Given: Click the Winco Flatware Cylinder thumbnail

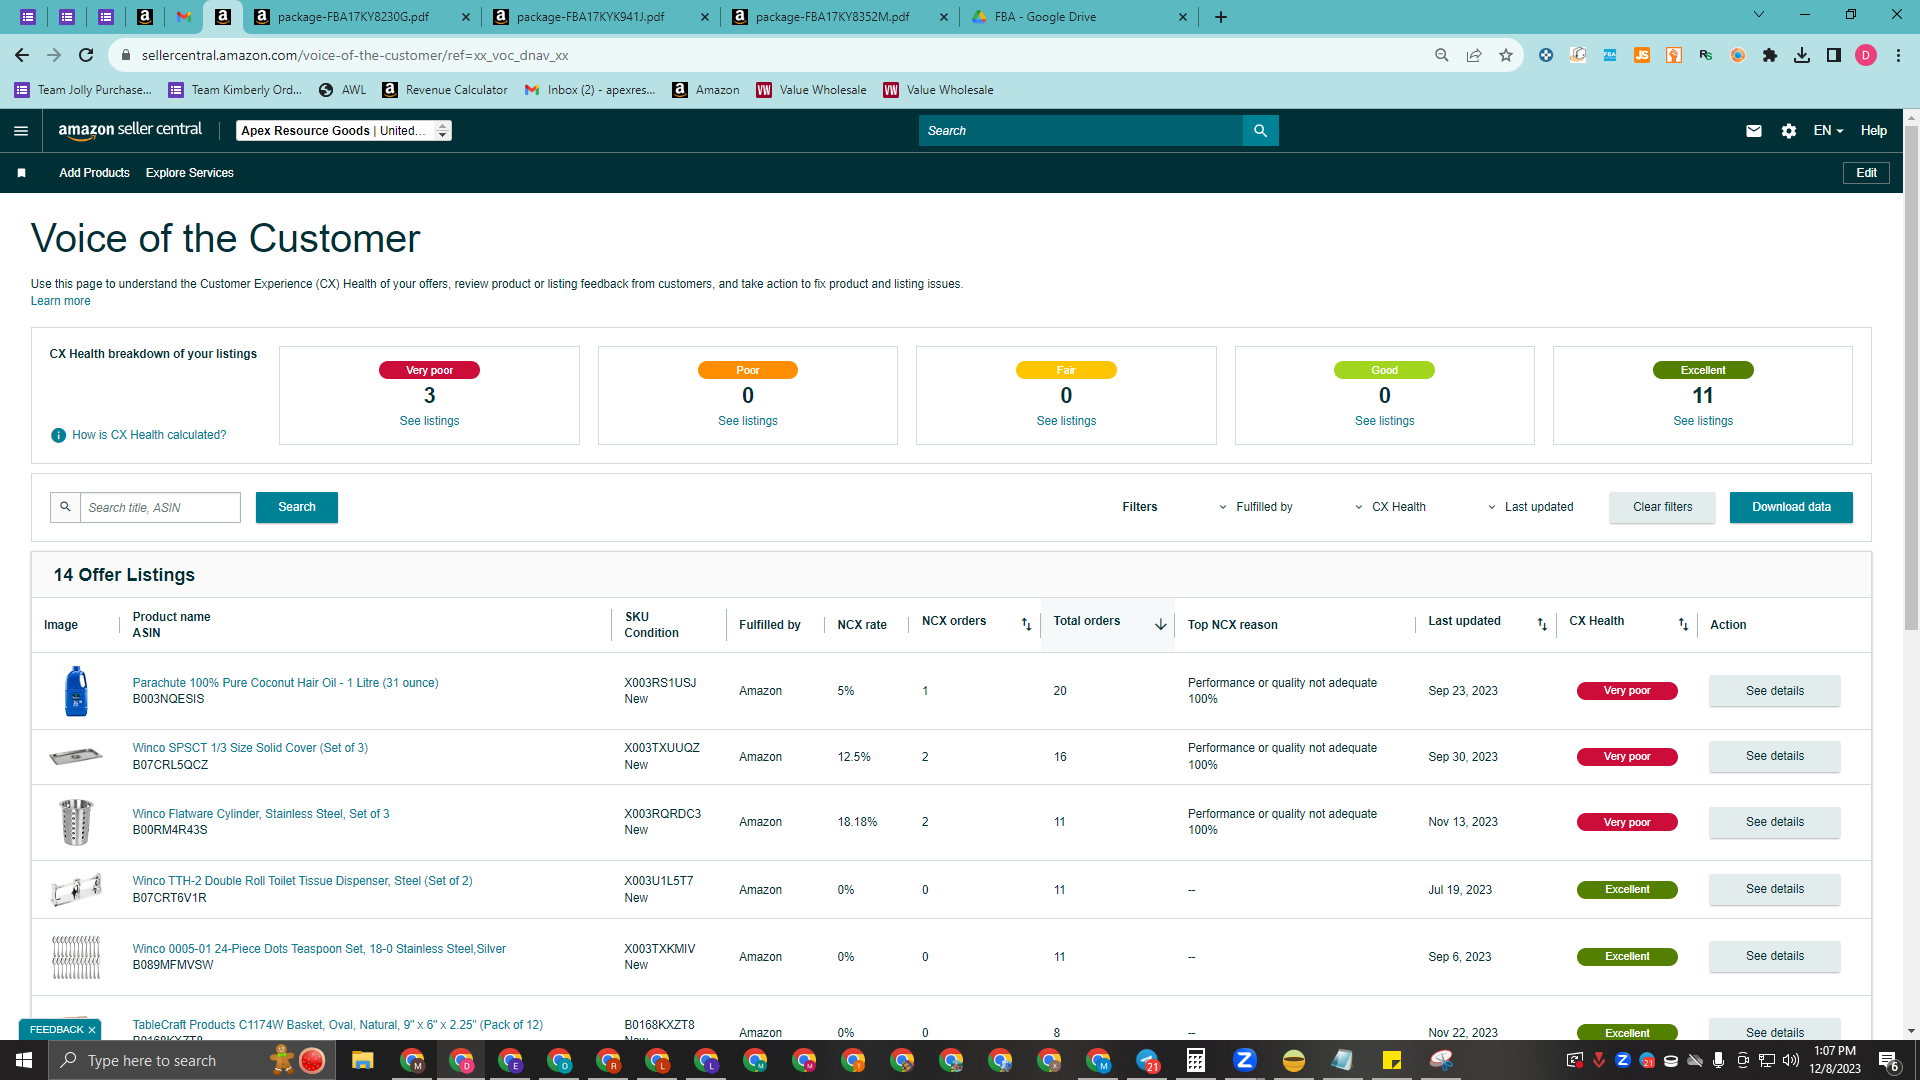Looking at the screenshot, I should [76, 822].
